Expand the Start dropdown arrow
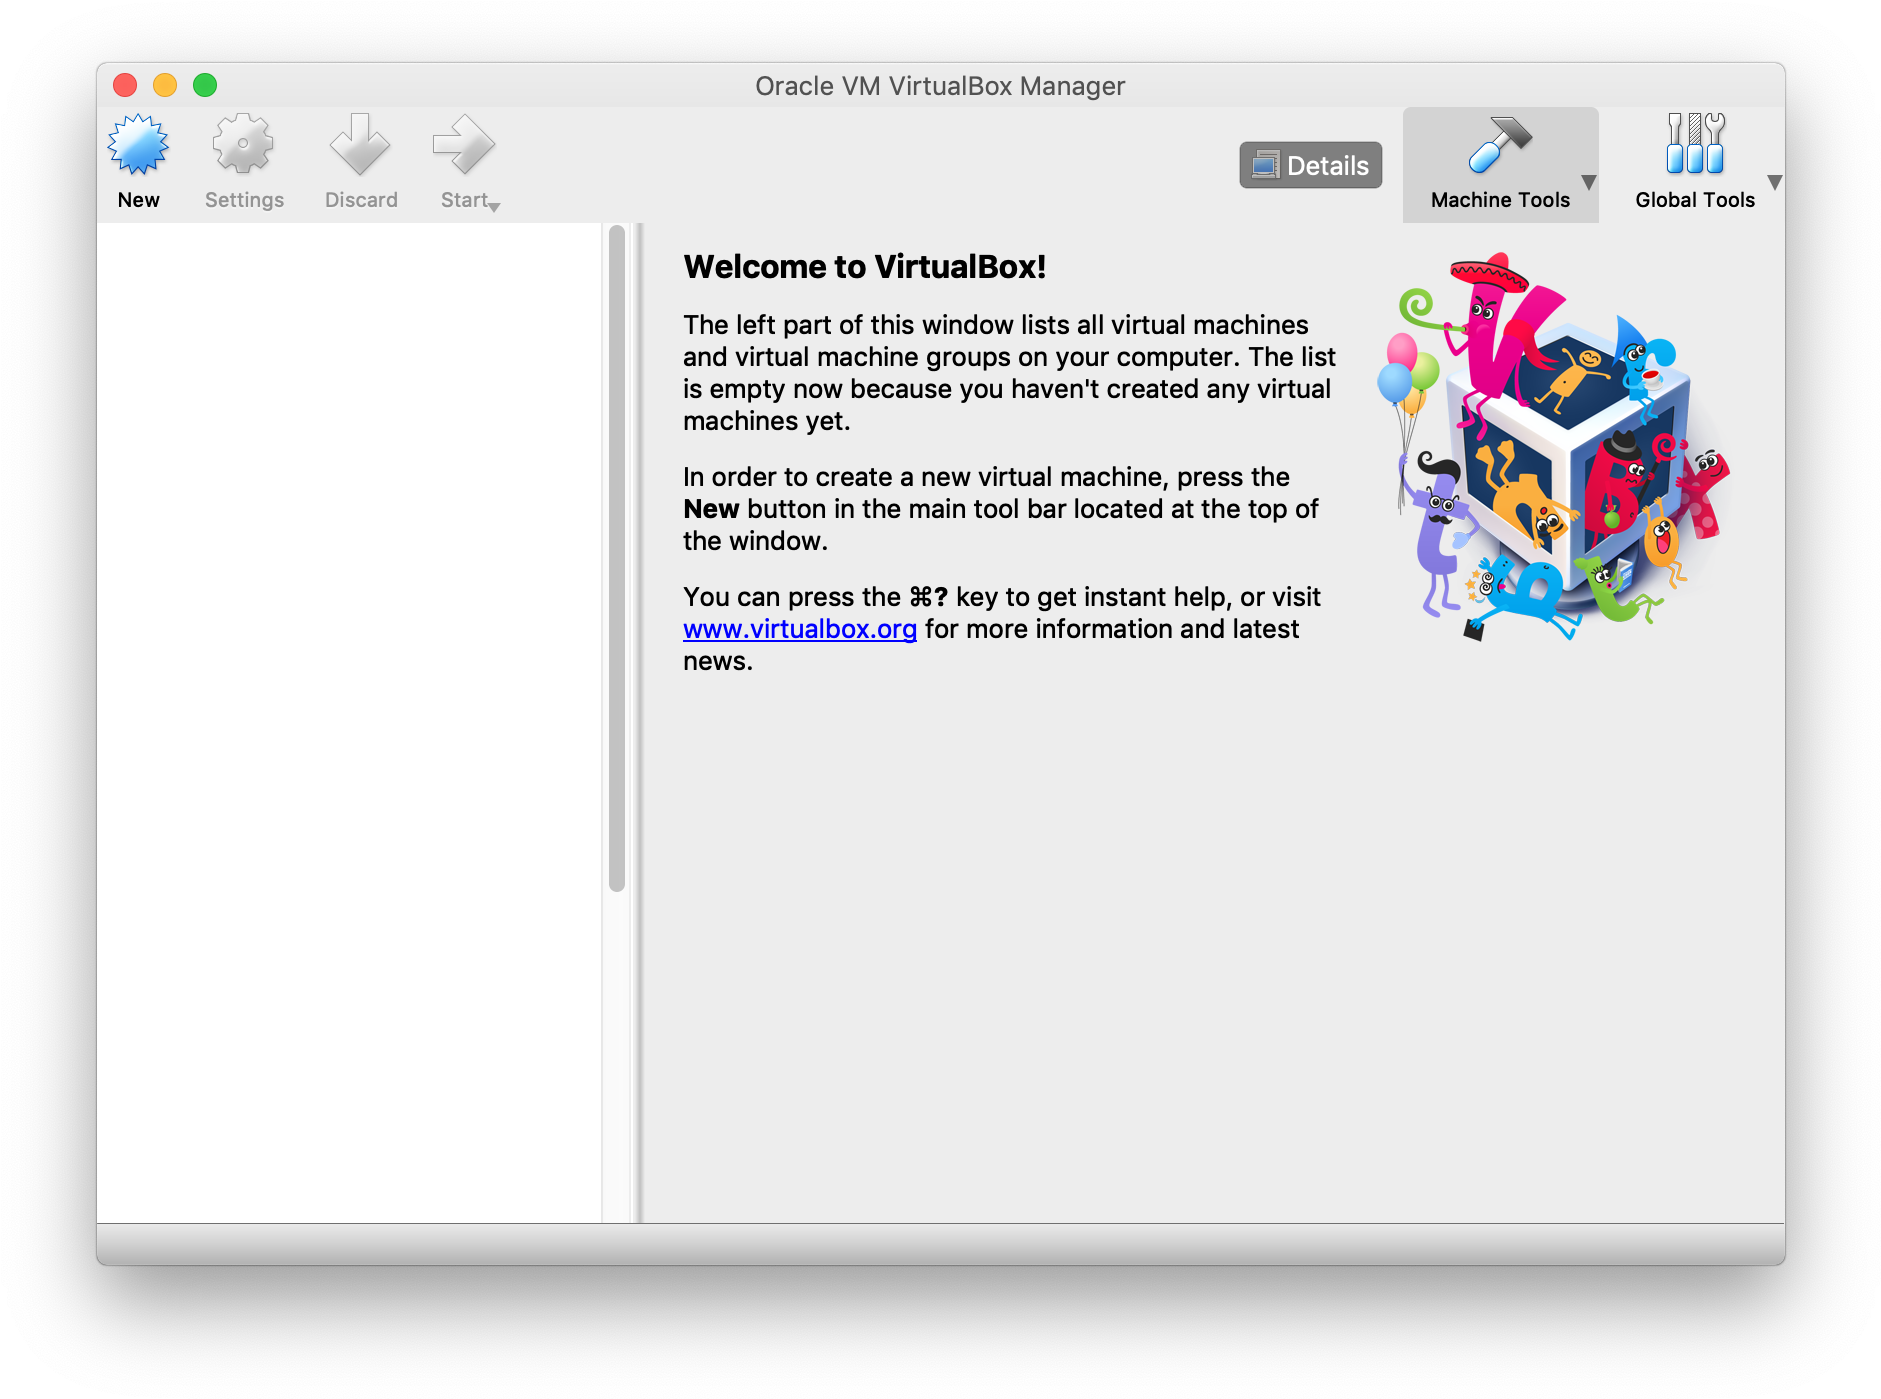The width and height of the screenshot is (1881, 1399). click(x=494, y=206)
